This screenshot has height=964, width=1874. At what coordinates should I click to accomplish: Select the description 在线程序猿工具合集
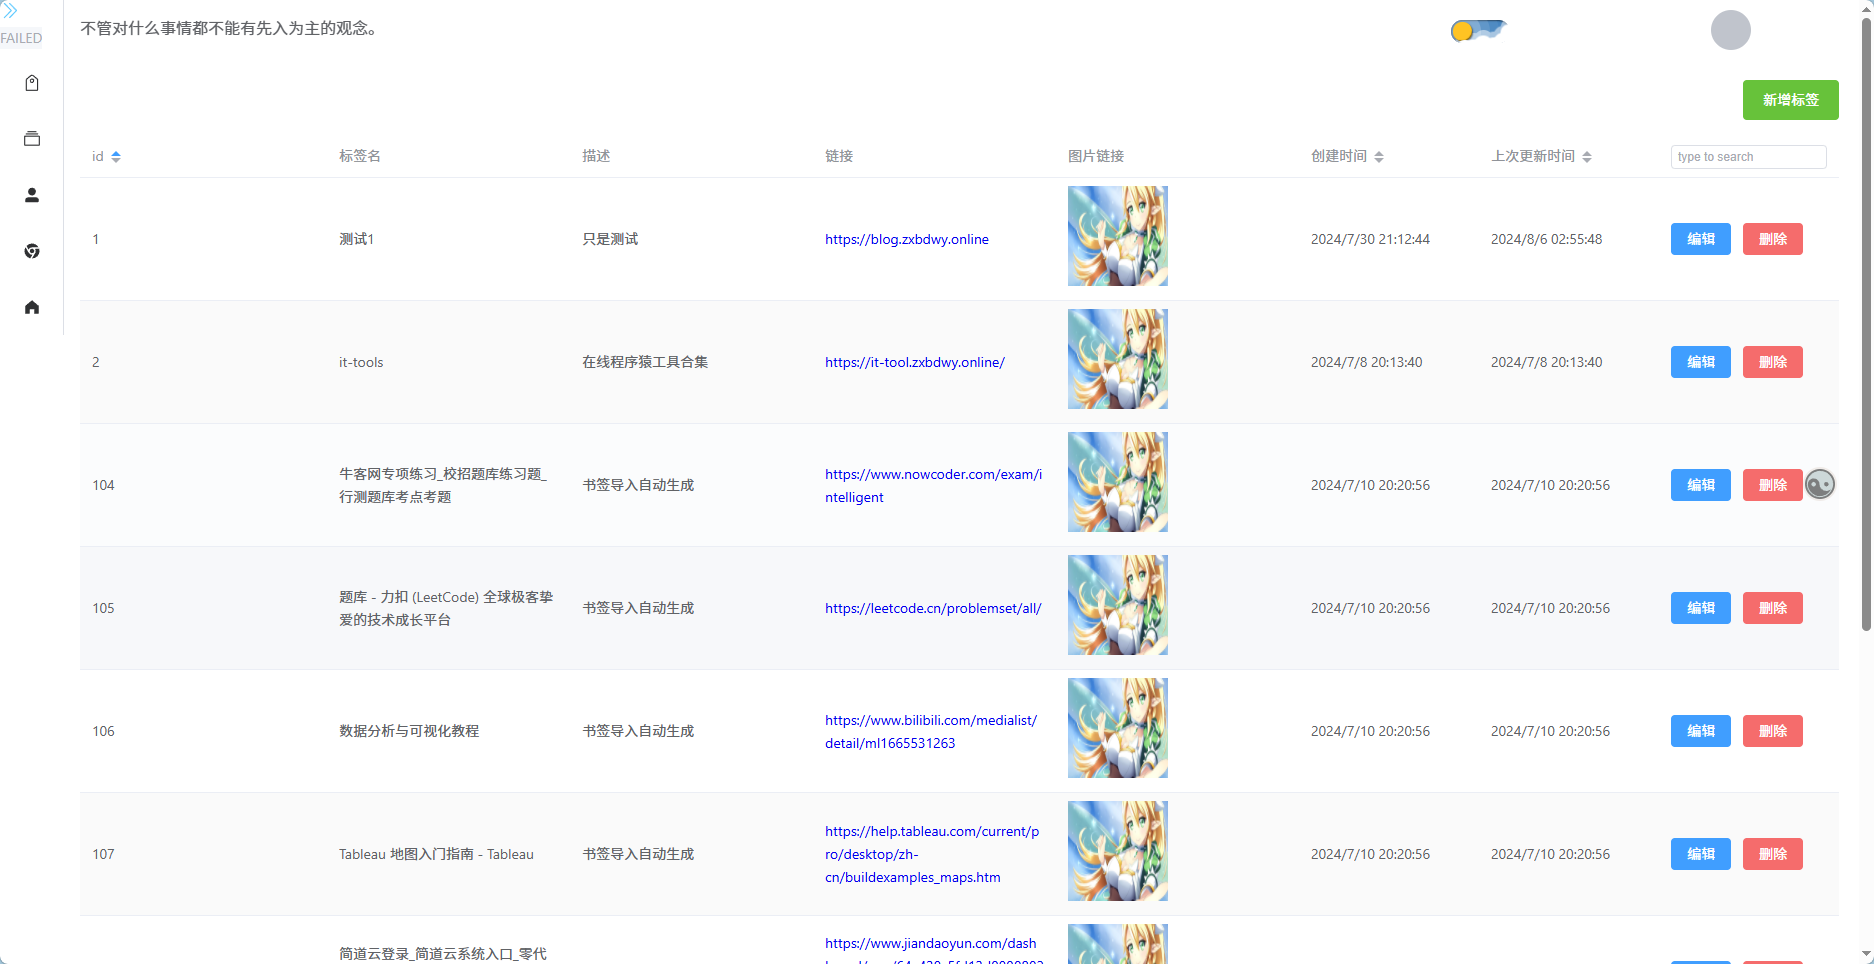pos(645,362)
